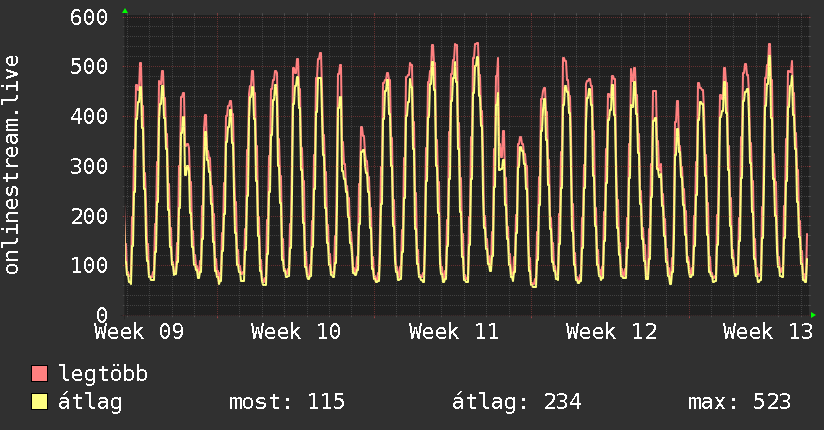Click the Week 10 axis label

296,332
